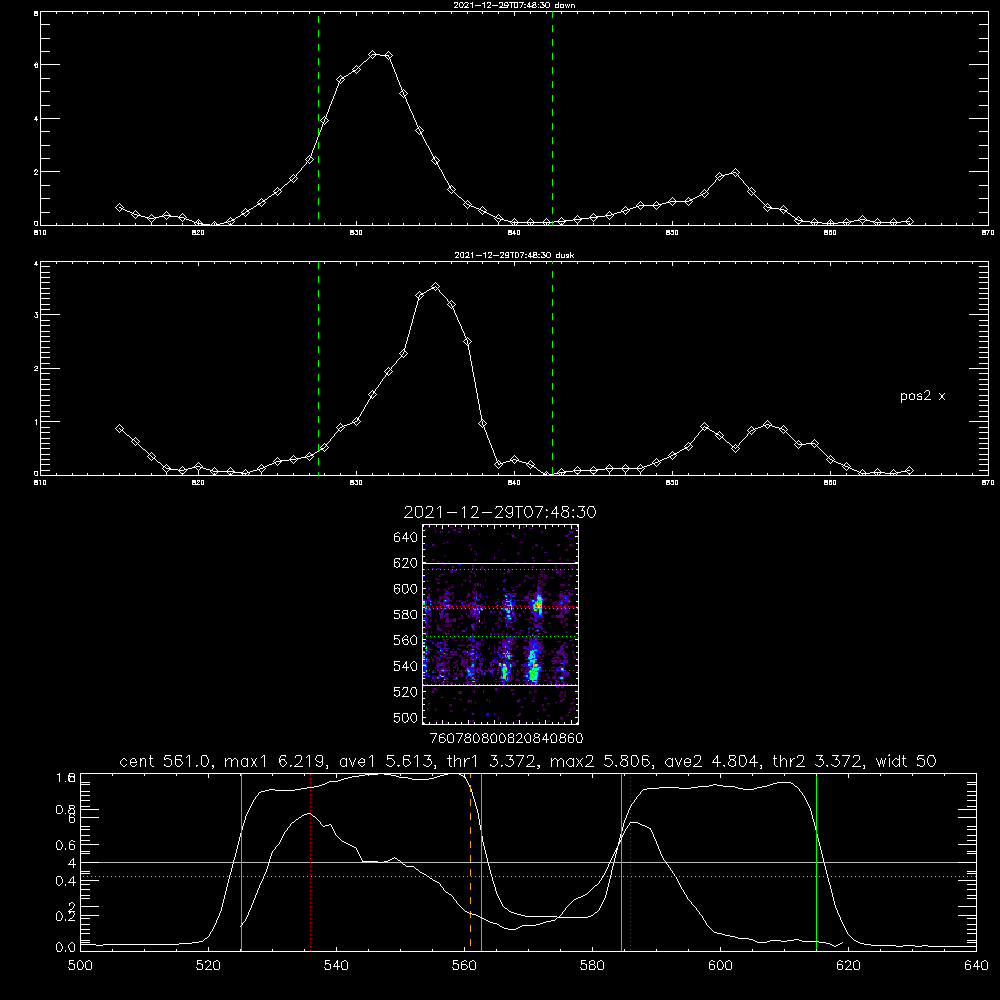The height and width of the screenshot is (1000, 1000).
Task: Click the 580 label on heatmap y-axis
Action: [406, 615]
